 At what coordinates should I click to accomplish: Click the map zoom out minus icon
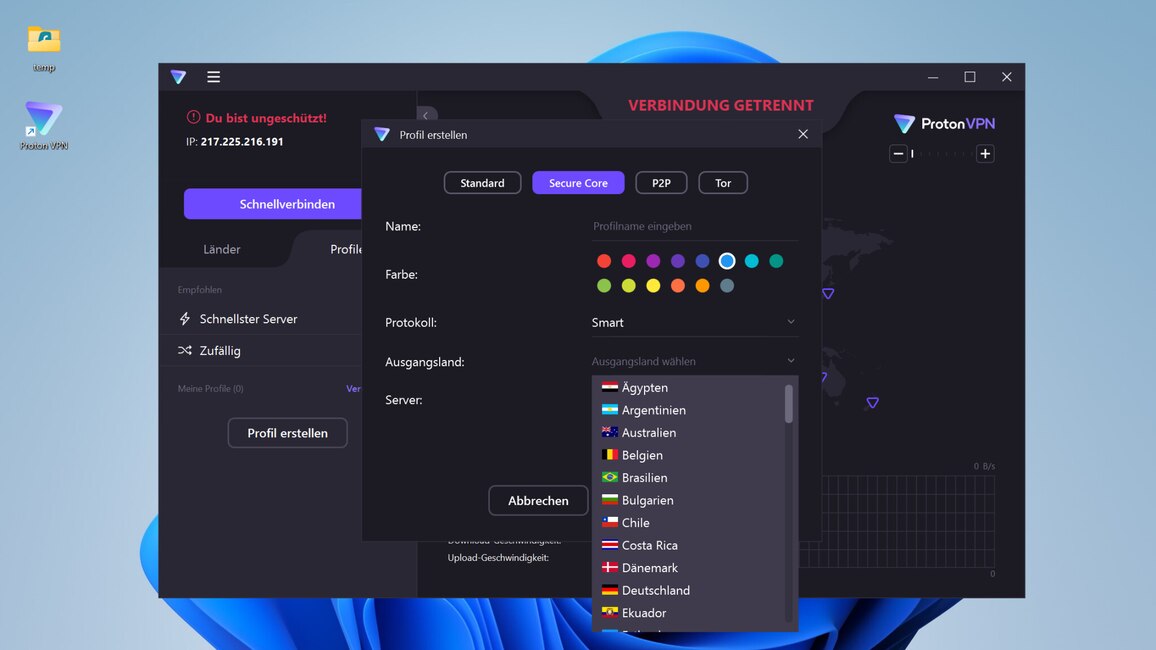(x=896, y=153)
